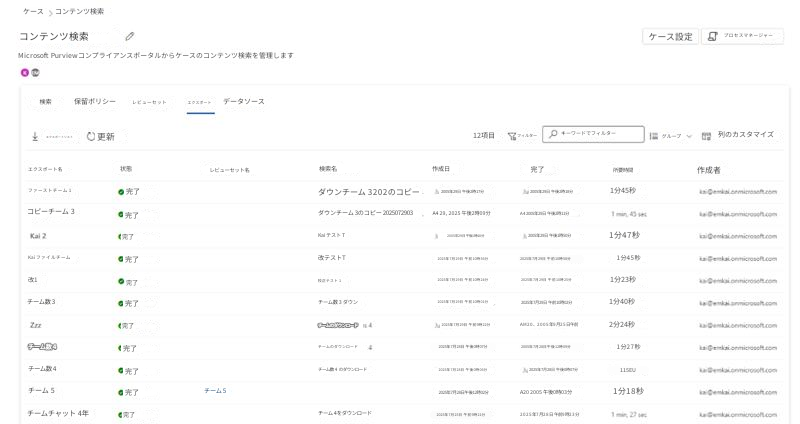
Task: Click the 1分47秒 duration cell
Action: click(x=624, y=235)
